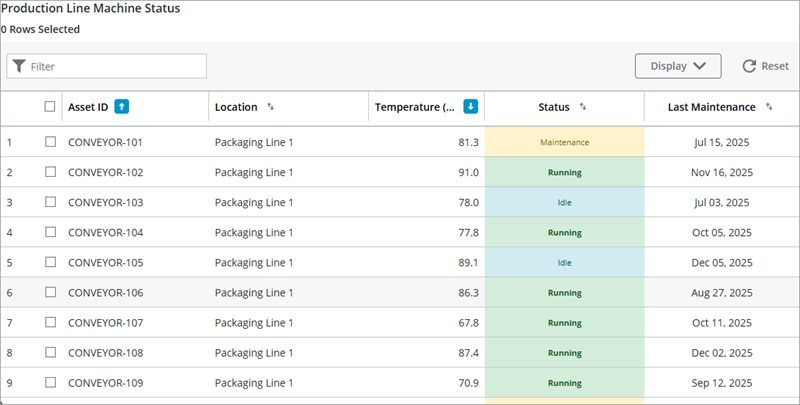Click the date Aug 27, 2025
This screenshot has height=405, width=800.
click(x=721, y=293)
